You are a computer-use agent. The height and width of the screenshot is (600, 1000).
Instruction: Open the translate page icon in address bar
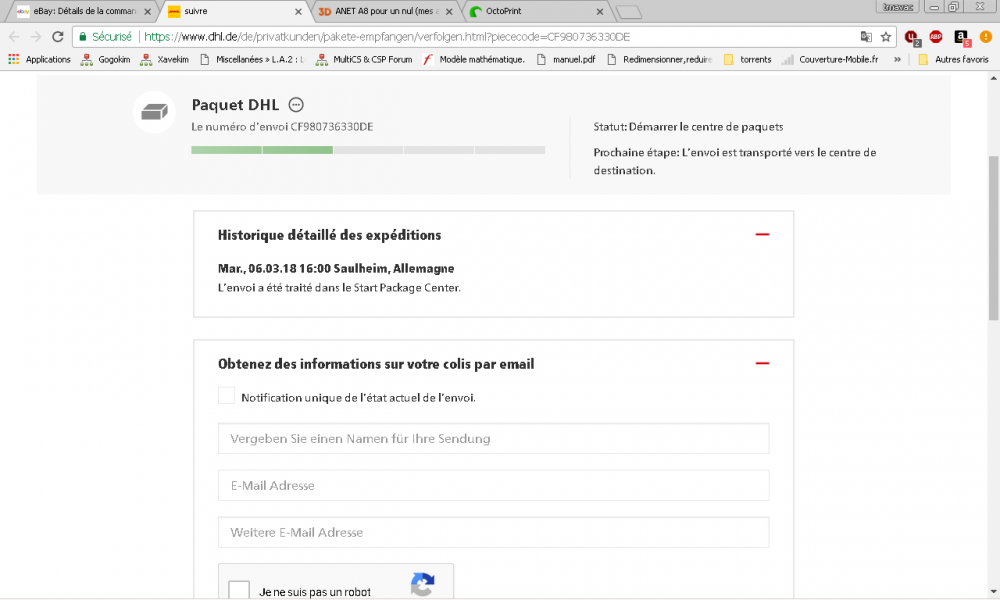[865, 37]
